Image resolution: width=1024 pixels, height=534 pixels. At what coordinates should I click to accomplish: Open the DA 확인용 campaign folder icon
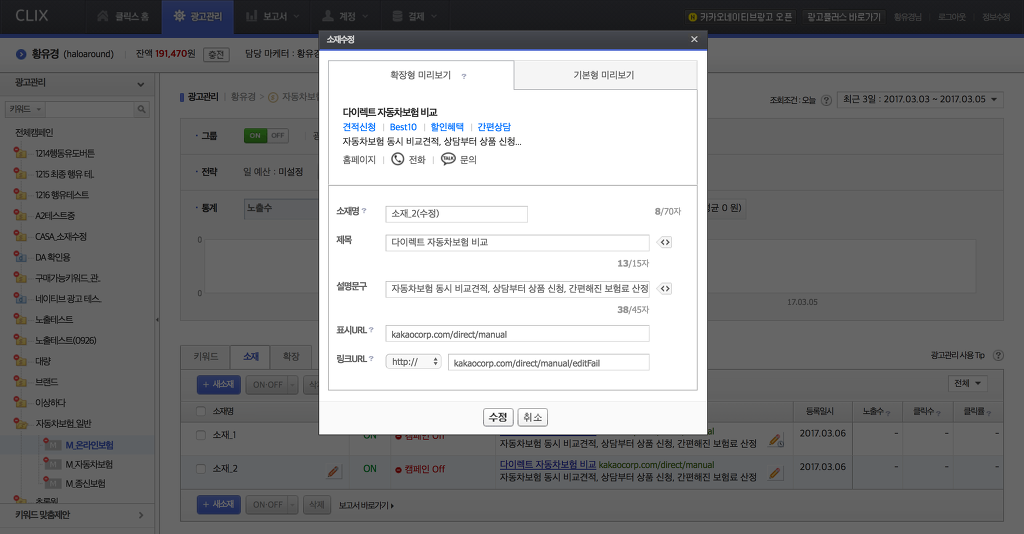click(20, 257)
